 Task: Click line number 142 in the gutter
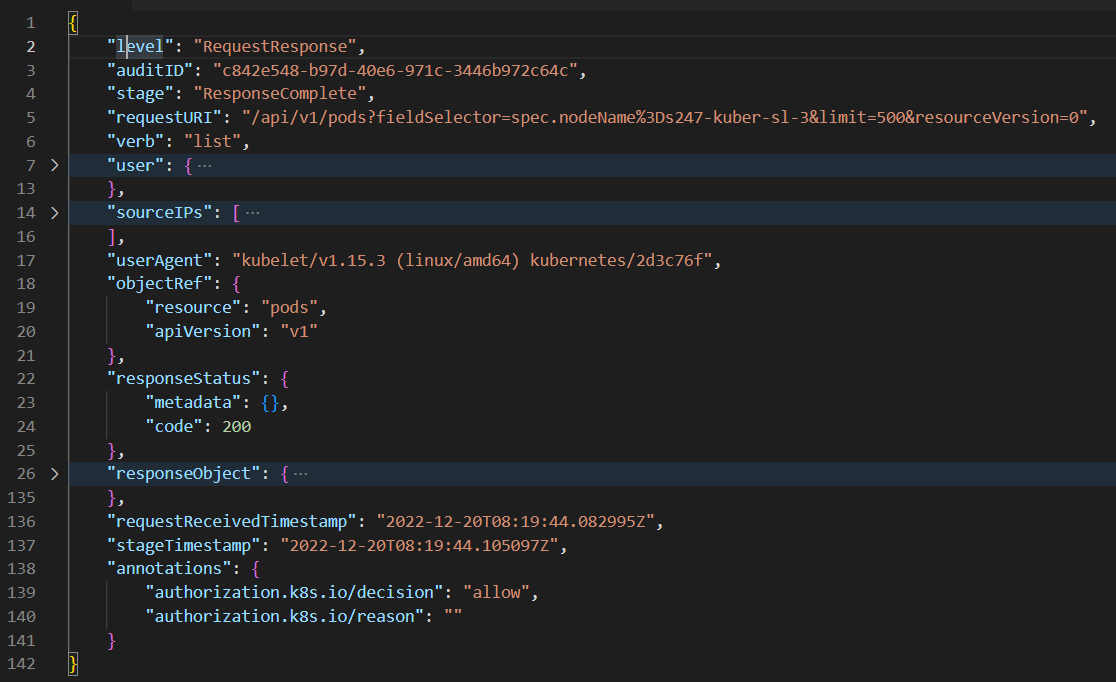pos(21,664)
